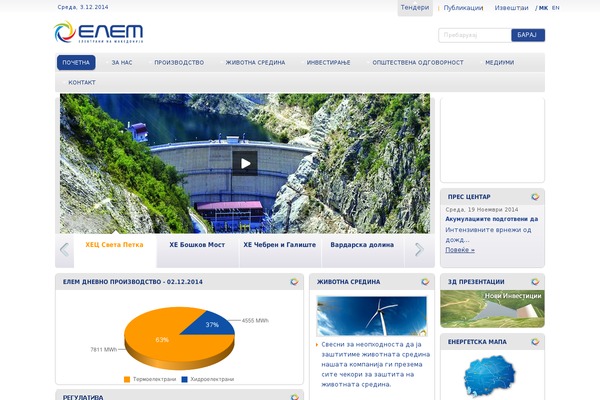The width and height of the screenshot is (600, 400).
Task: Click the blue 37% pie slice
Action: tap(214, 325)
